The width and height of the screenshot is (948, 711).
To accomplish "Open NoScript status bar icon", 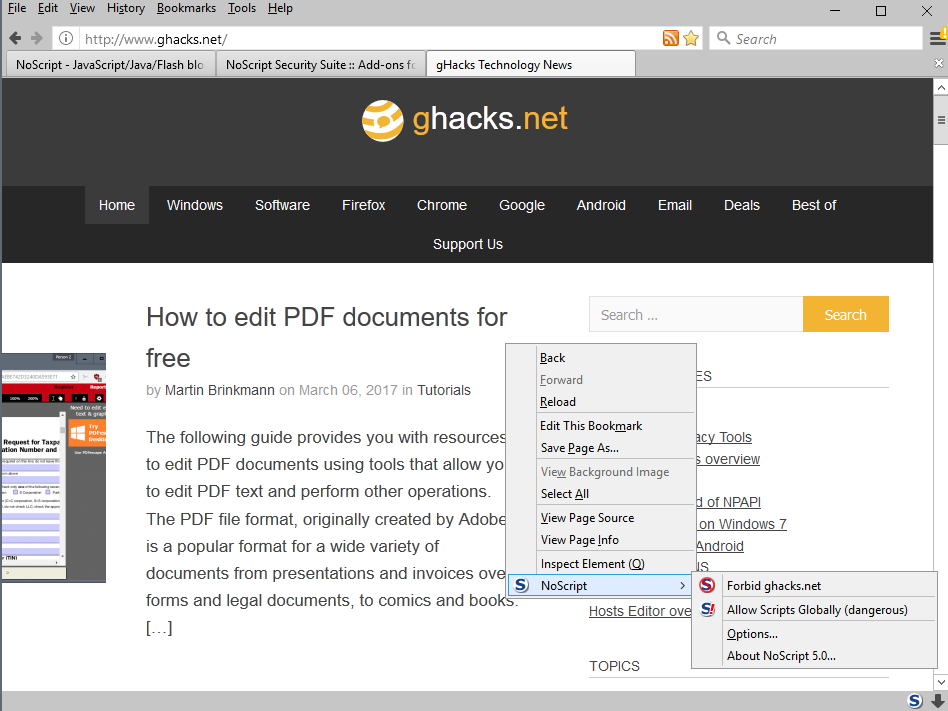I will [x=915, y=701].
